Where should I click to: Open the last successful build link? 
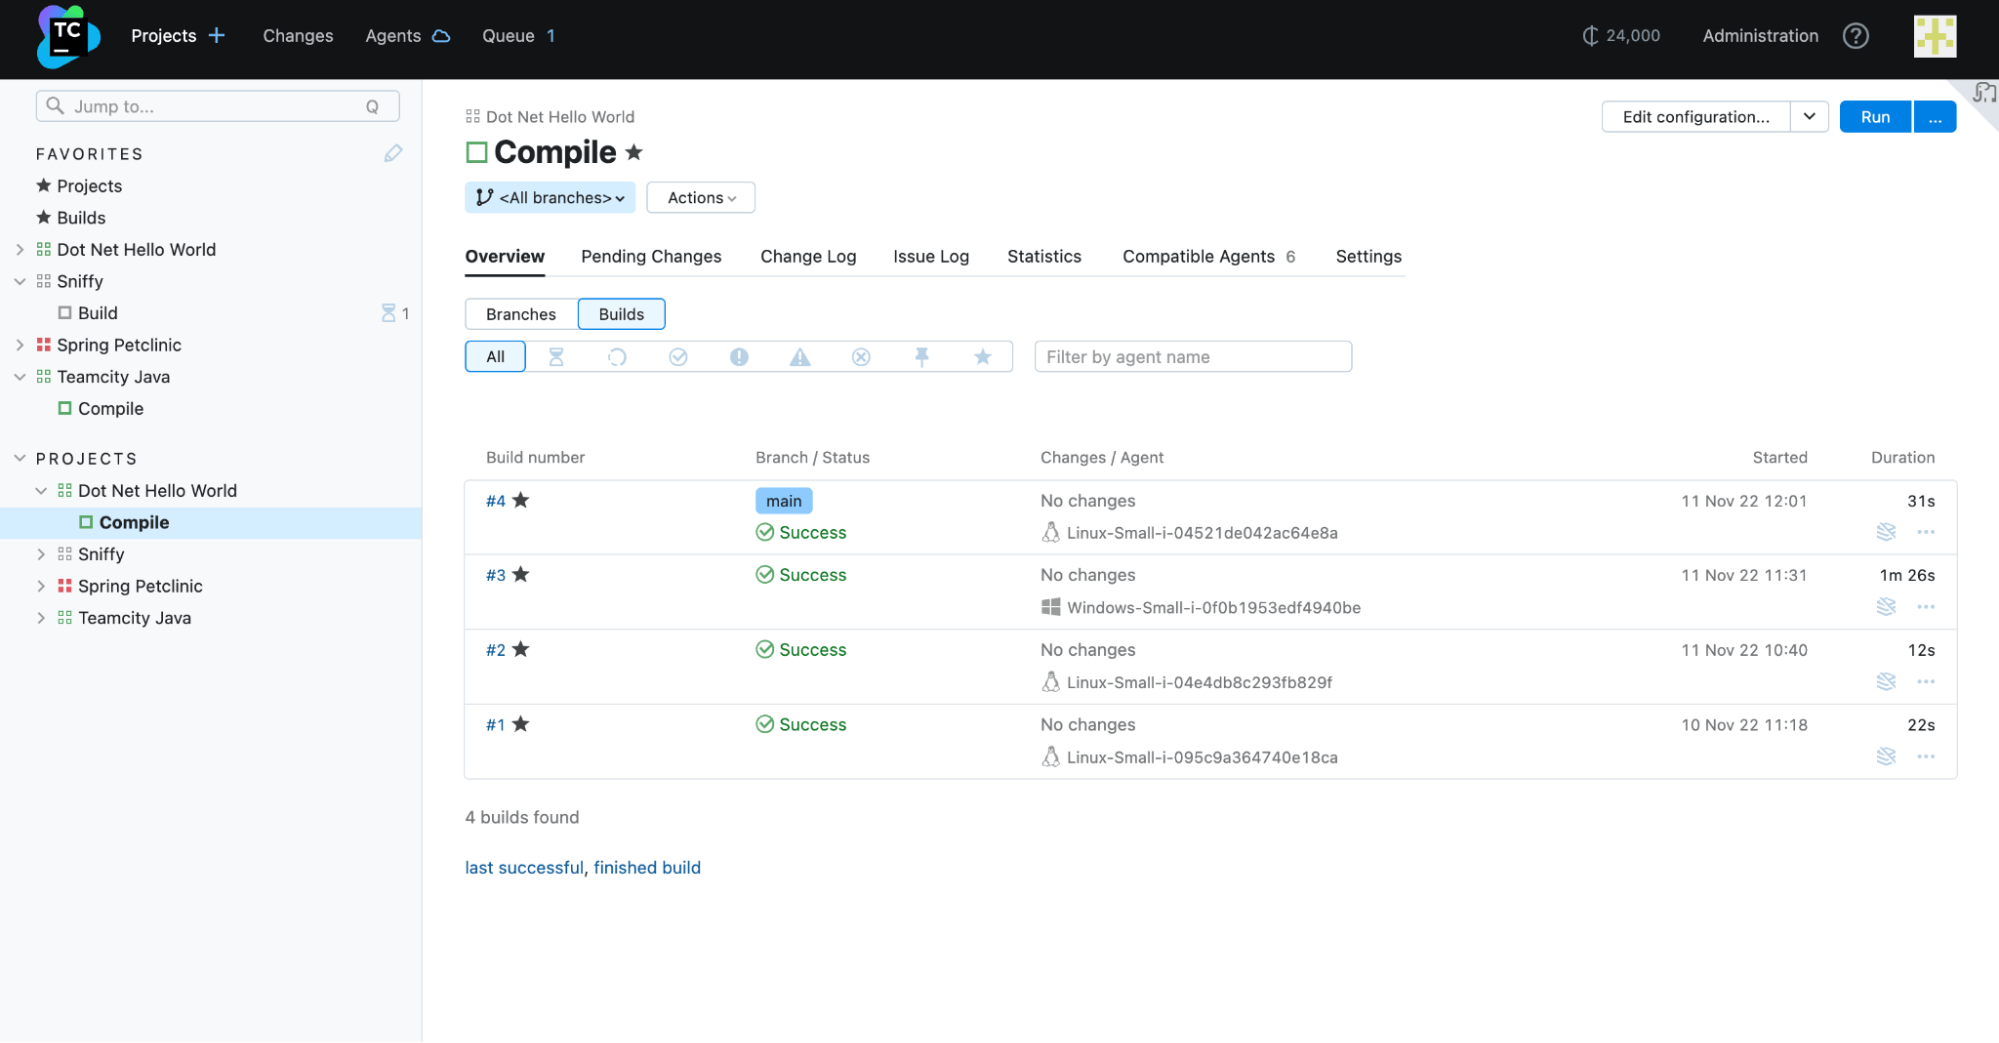524,868
